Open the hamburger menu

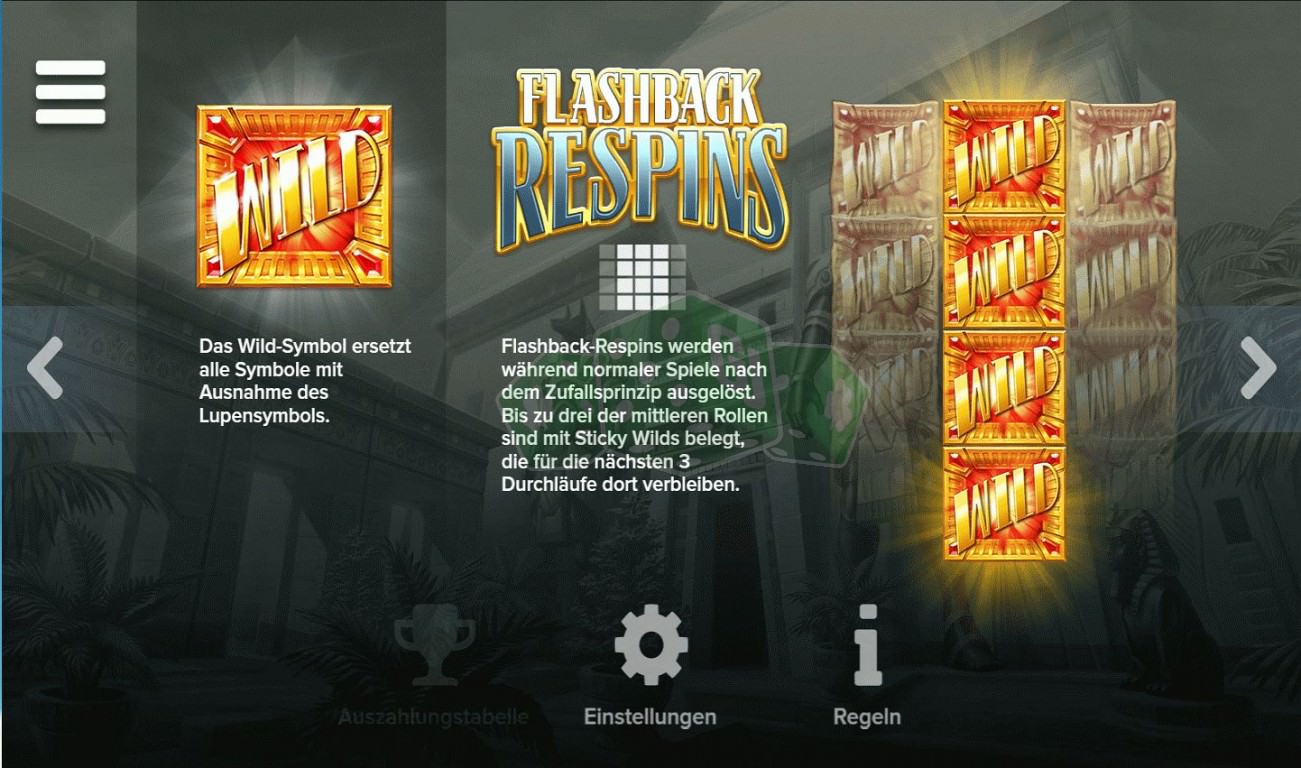[x=70, y=92]
